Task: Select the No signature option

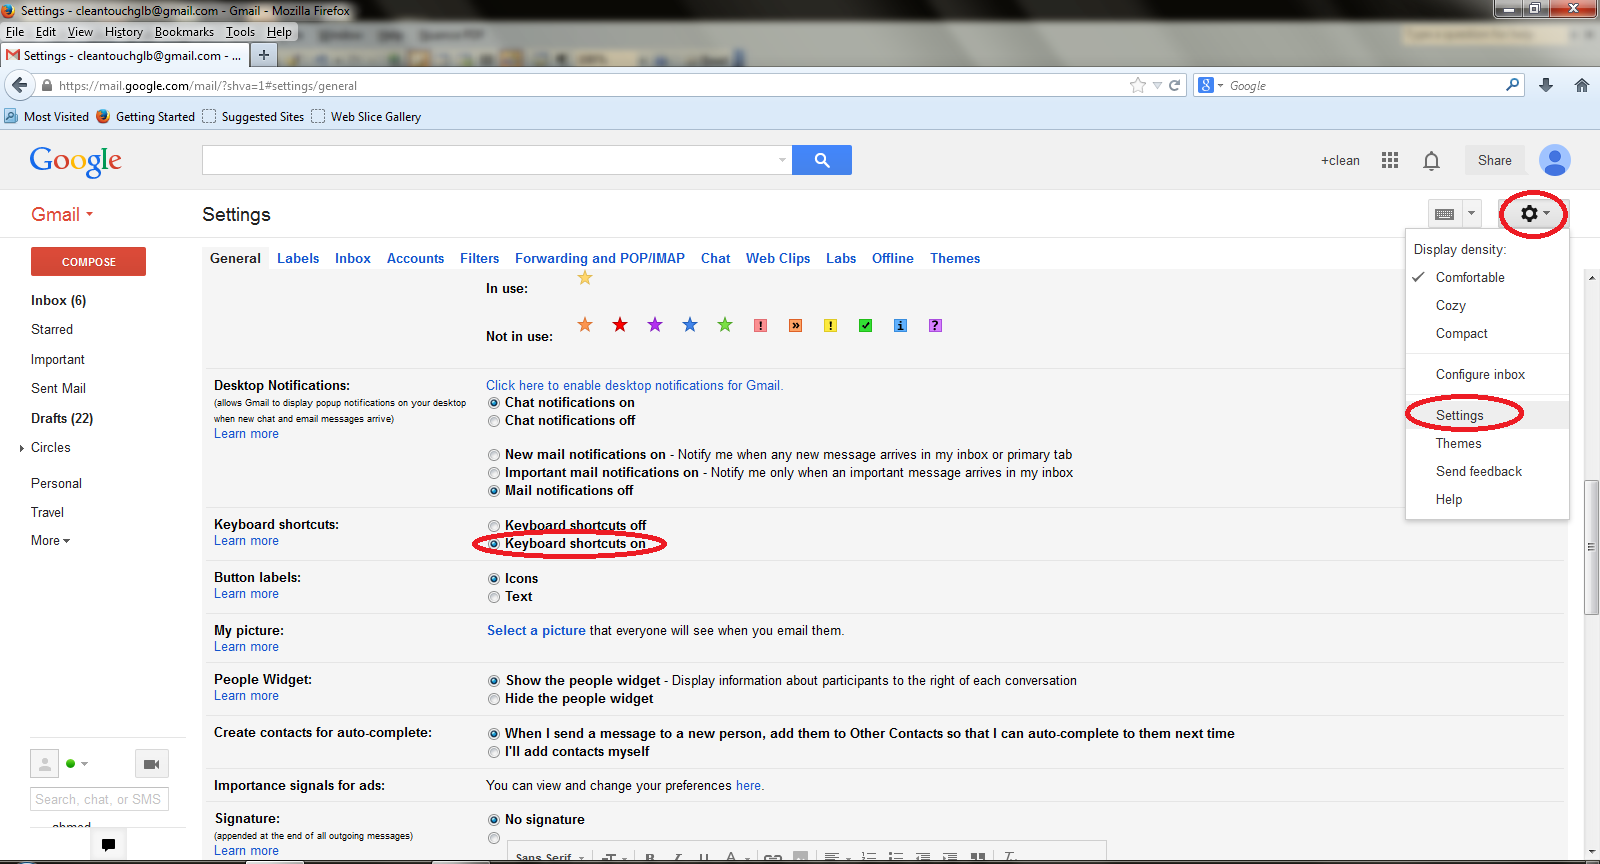Action: pos(494,820)
